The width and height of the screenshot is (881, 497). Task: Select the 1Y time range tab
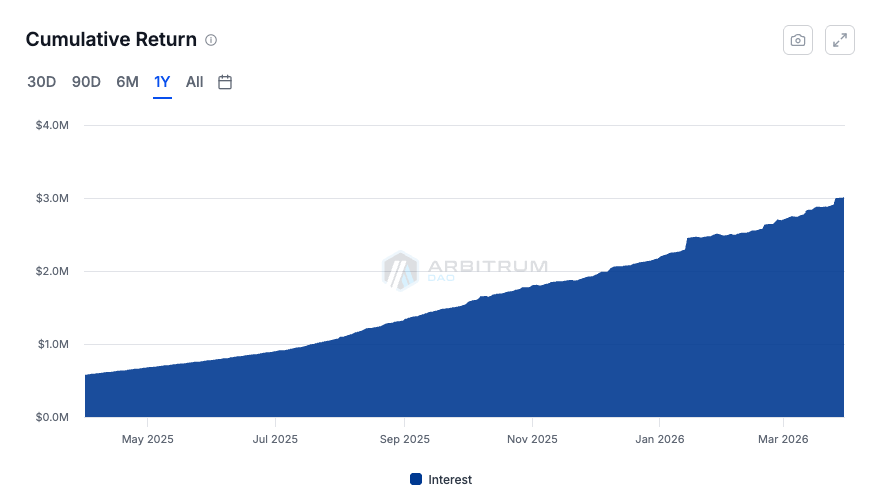[162, 82]
